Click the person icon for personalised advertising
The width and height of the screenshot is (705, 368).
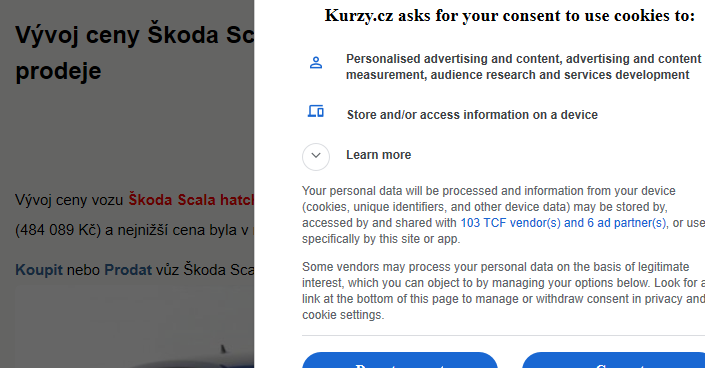(x=316, y=62)
